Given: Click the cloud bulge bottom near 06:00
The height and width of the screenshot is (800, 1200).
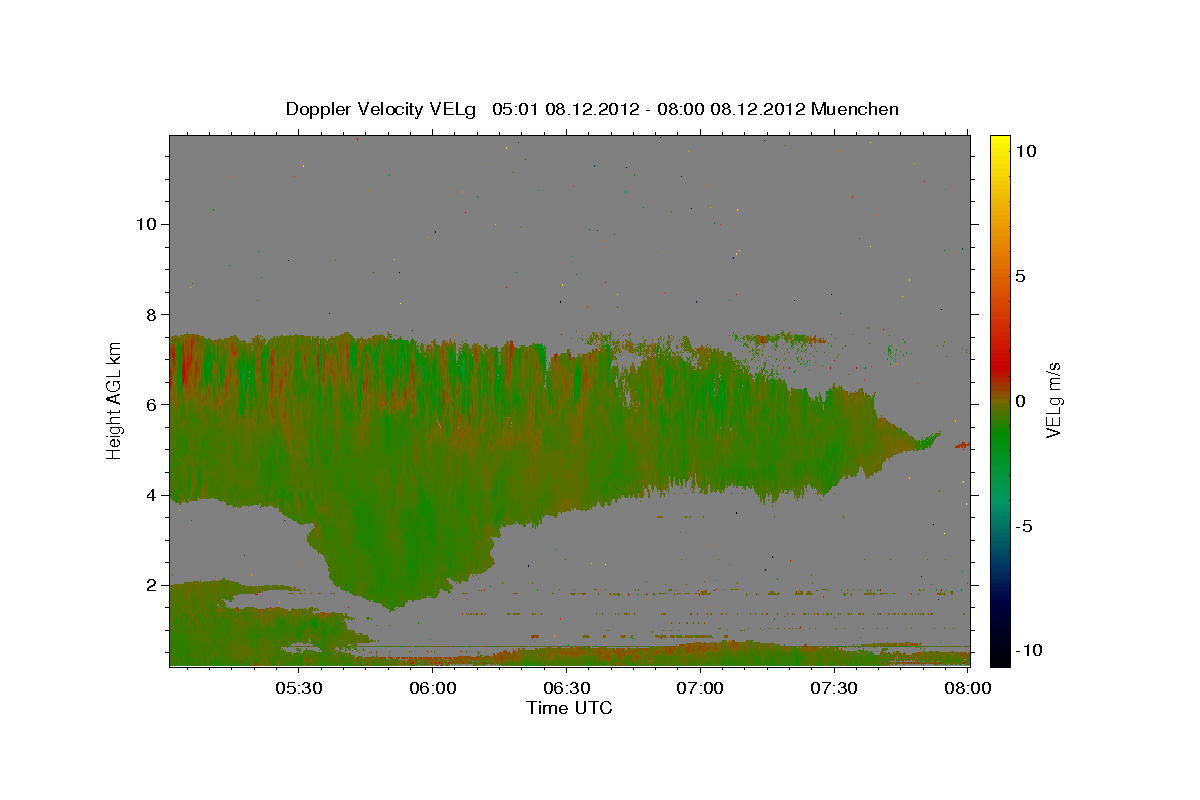Looking at the screenshot, I should (x=392, y=603).
